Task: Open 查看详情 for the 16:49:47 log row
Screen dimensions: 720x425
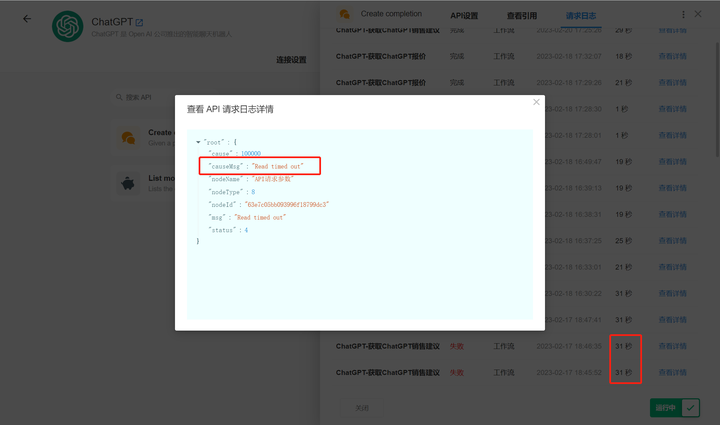Action: 672,162
